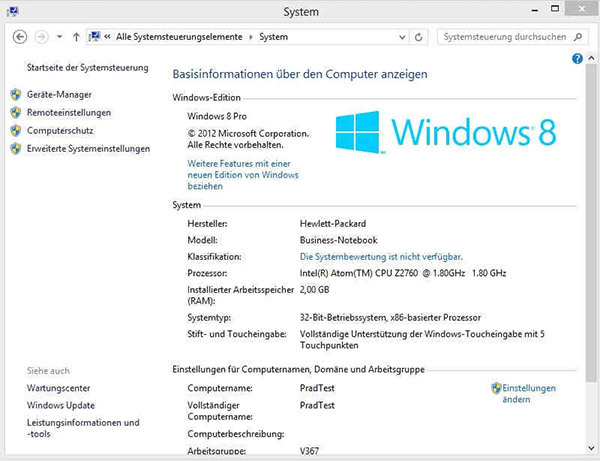600x461 pixels.
Task: Go up one level with up arrow
Action: pyautogui.click(x=76, y=37)
